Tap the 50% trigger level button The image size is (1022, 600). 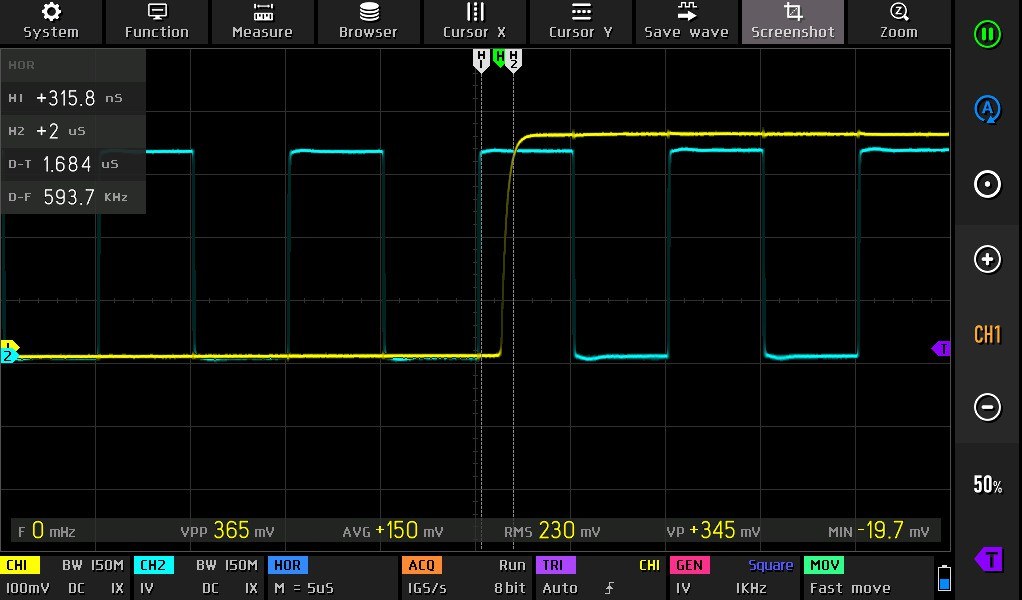tap(987, 485)
